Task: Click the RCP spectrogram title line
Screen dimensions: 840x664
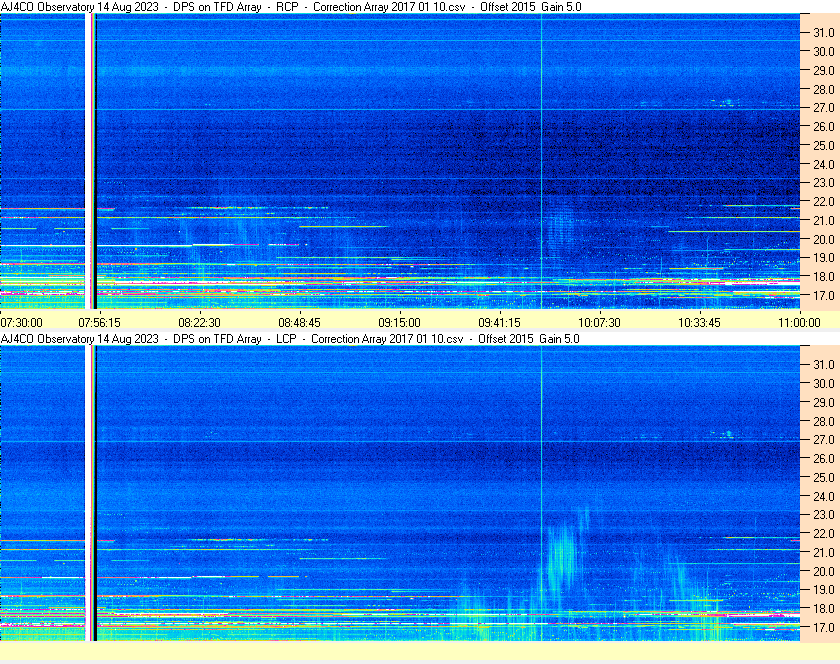Action: (291, 7)
